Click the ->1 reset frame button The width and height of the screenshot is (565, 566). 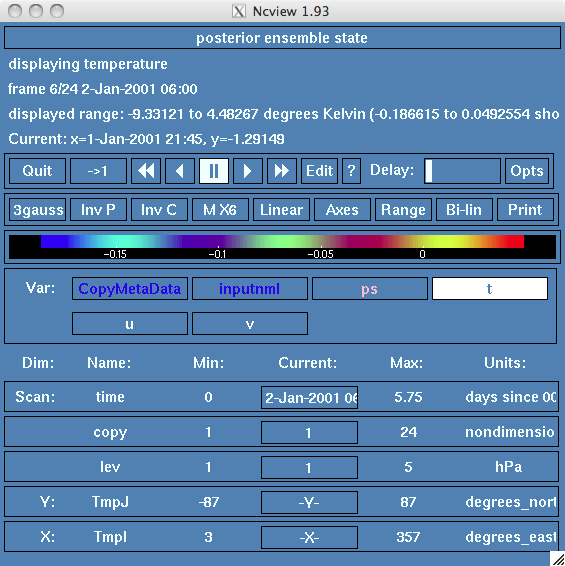click(98, 171)
